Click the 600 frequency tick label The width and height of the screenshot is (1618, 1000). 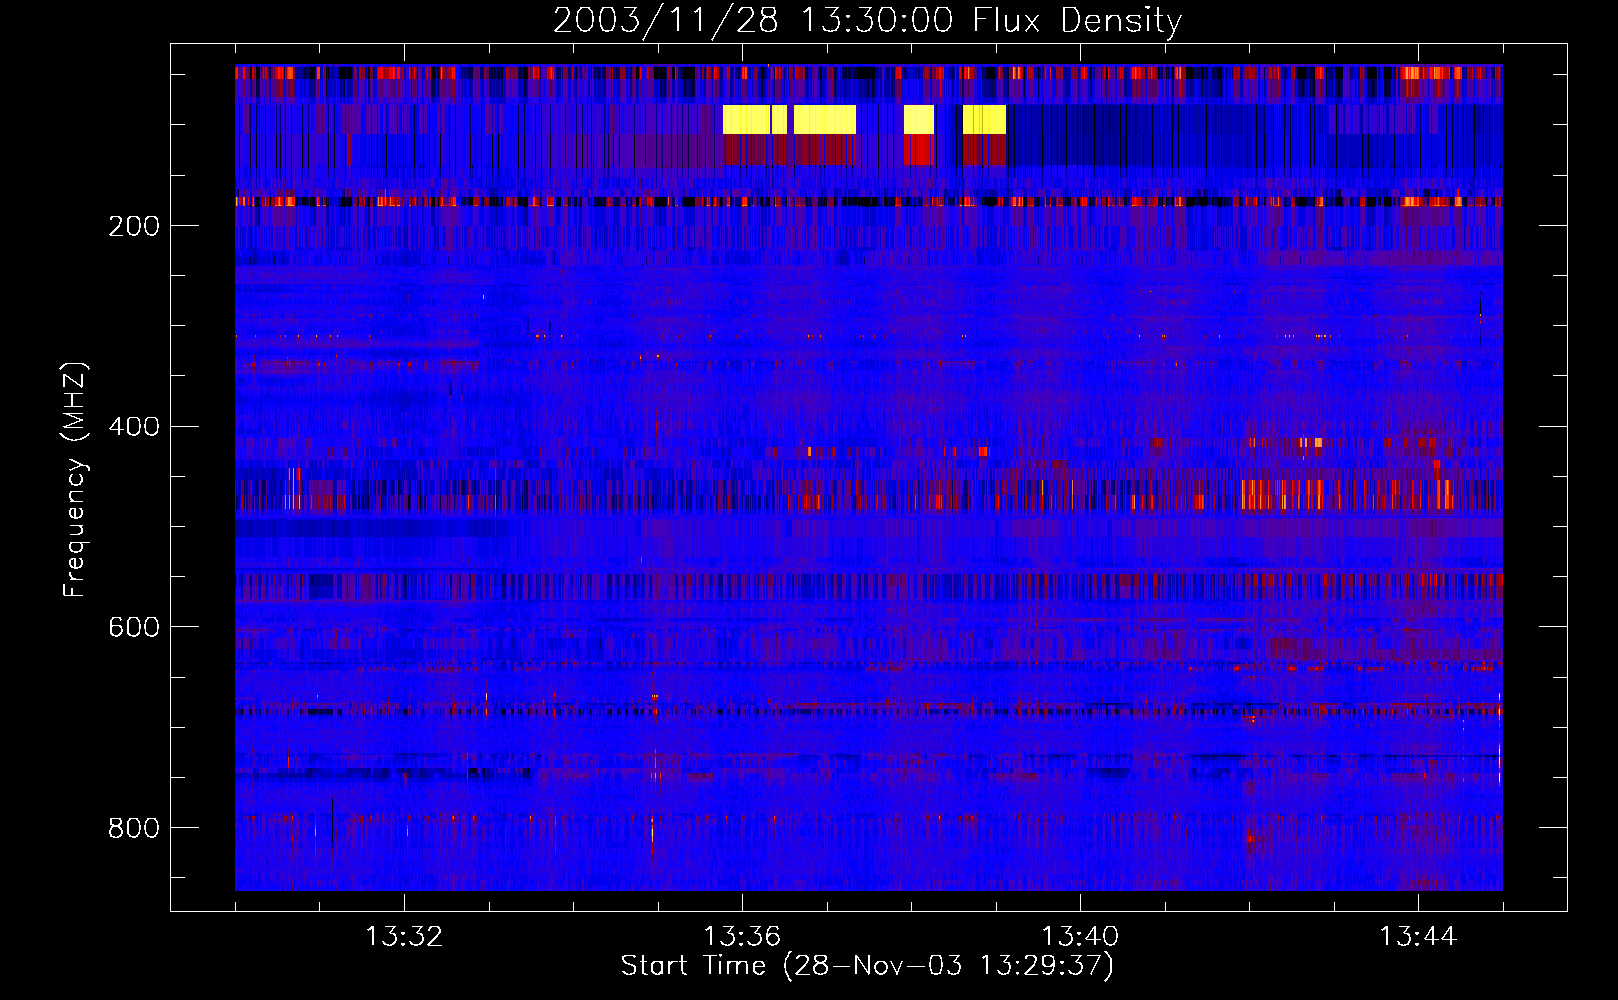134,627
